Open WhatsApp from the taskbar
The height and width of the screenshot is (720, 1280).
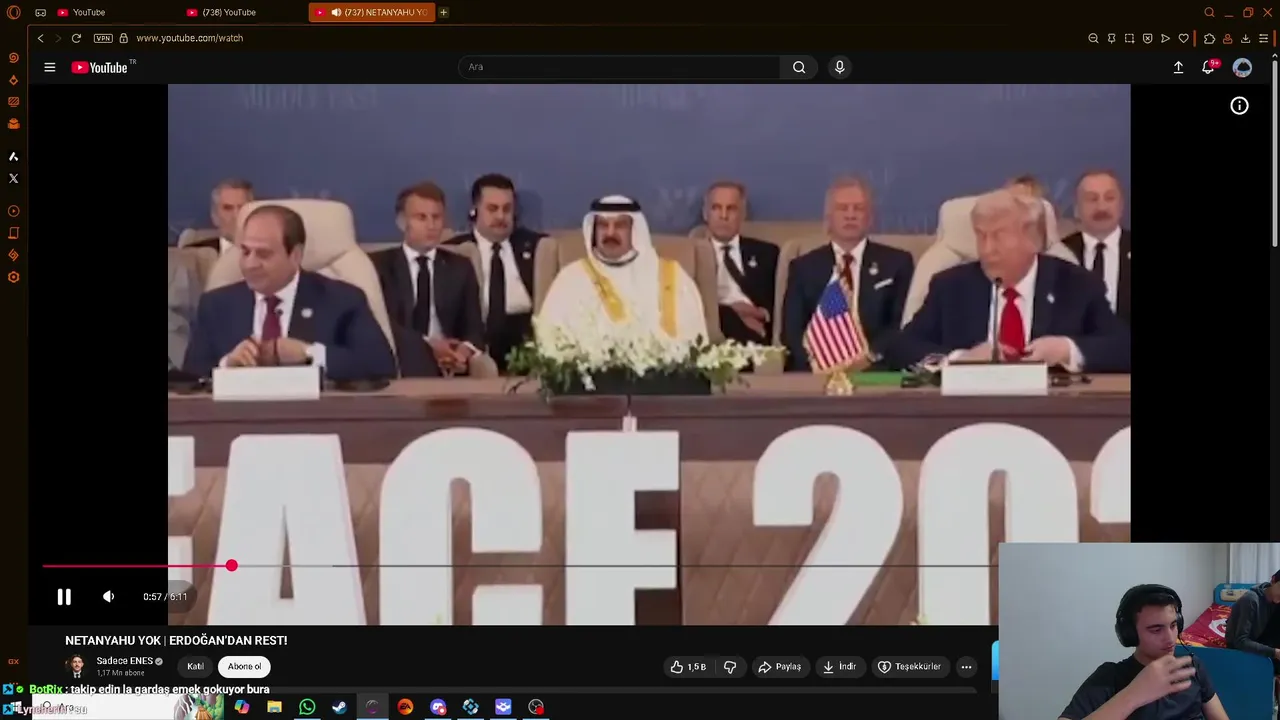[307, 707]
